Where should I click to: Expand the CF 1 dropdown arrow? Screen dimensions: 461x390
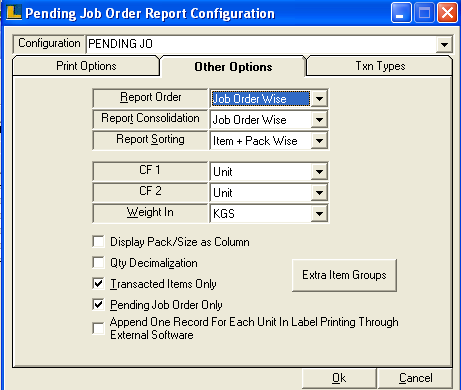(x=319, y=172)
